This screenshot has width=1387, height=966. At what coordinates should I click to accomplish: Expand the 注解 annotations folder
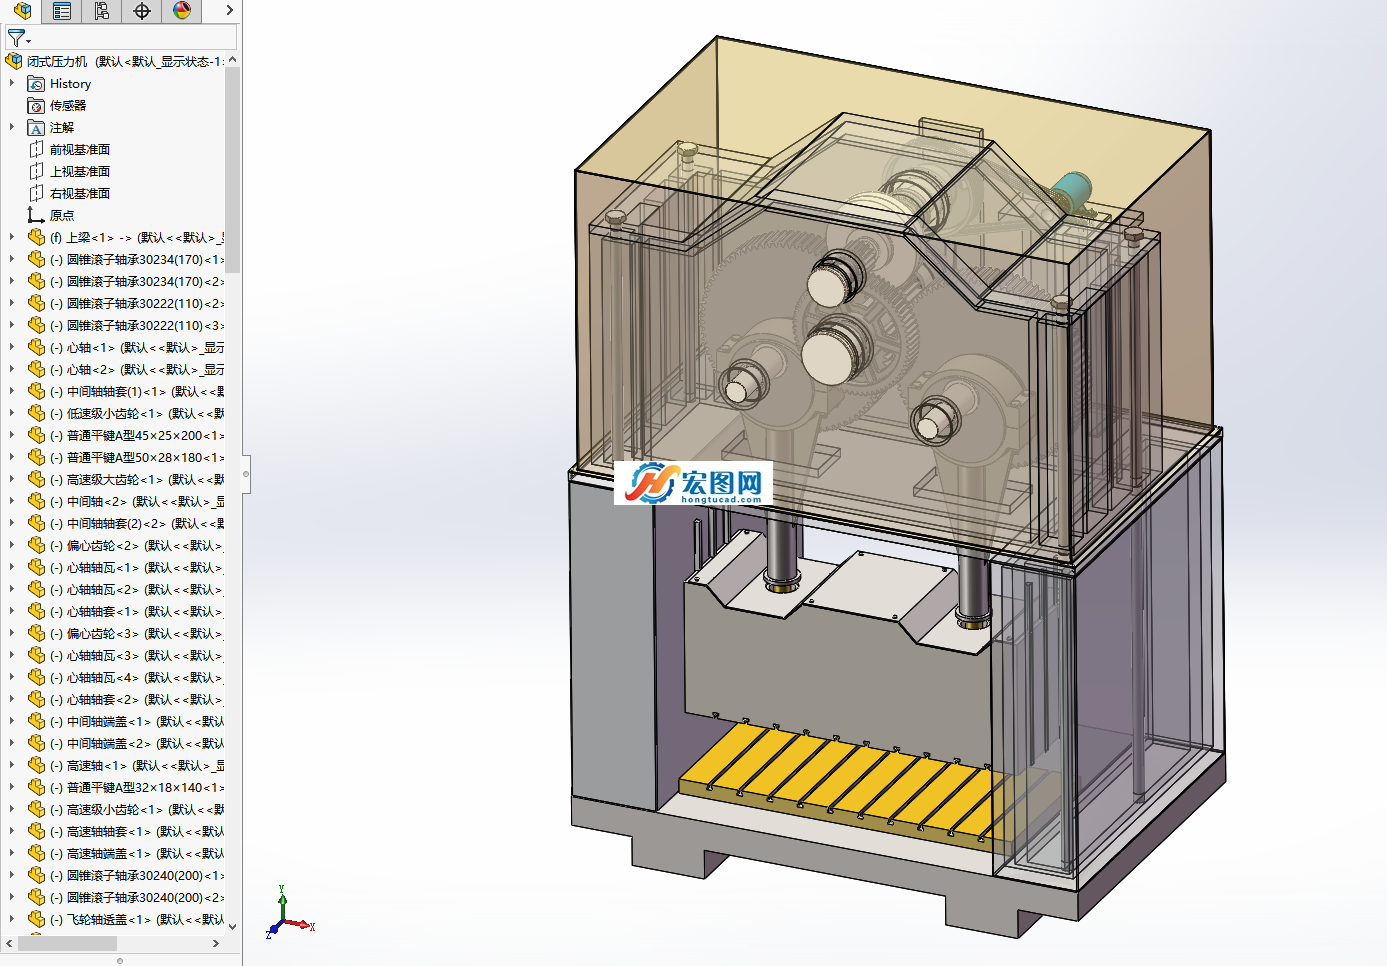12,127
